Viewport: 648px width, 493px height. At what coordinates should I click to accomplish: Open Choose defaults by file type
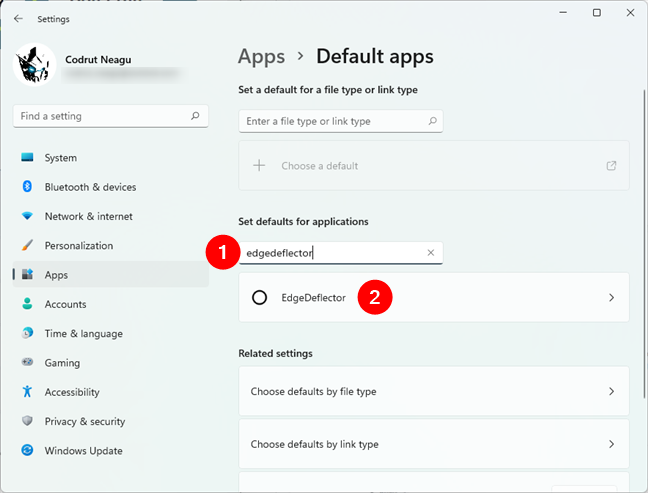click(434, 391)
